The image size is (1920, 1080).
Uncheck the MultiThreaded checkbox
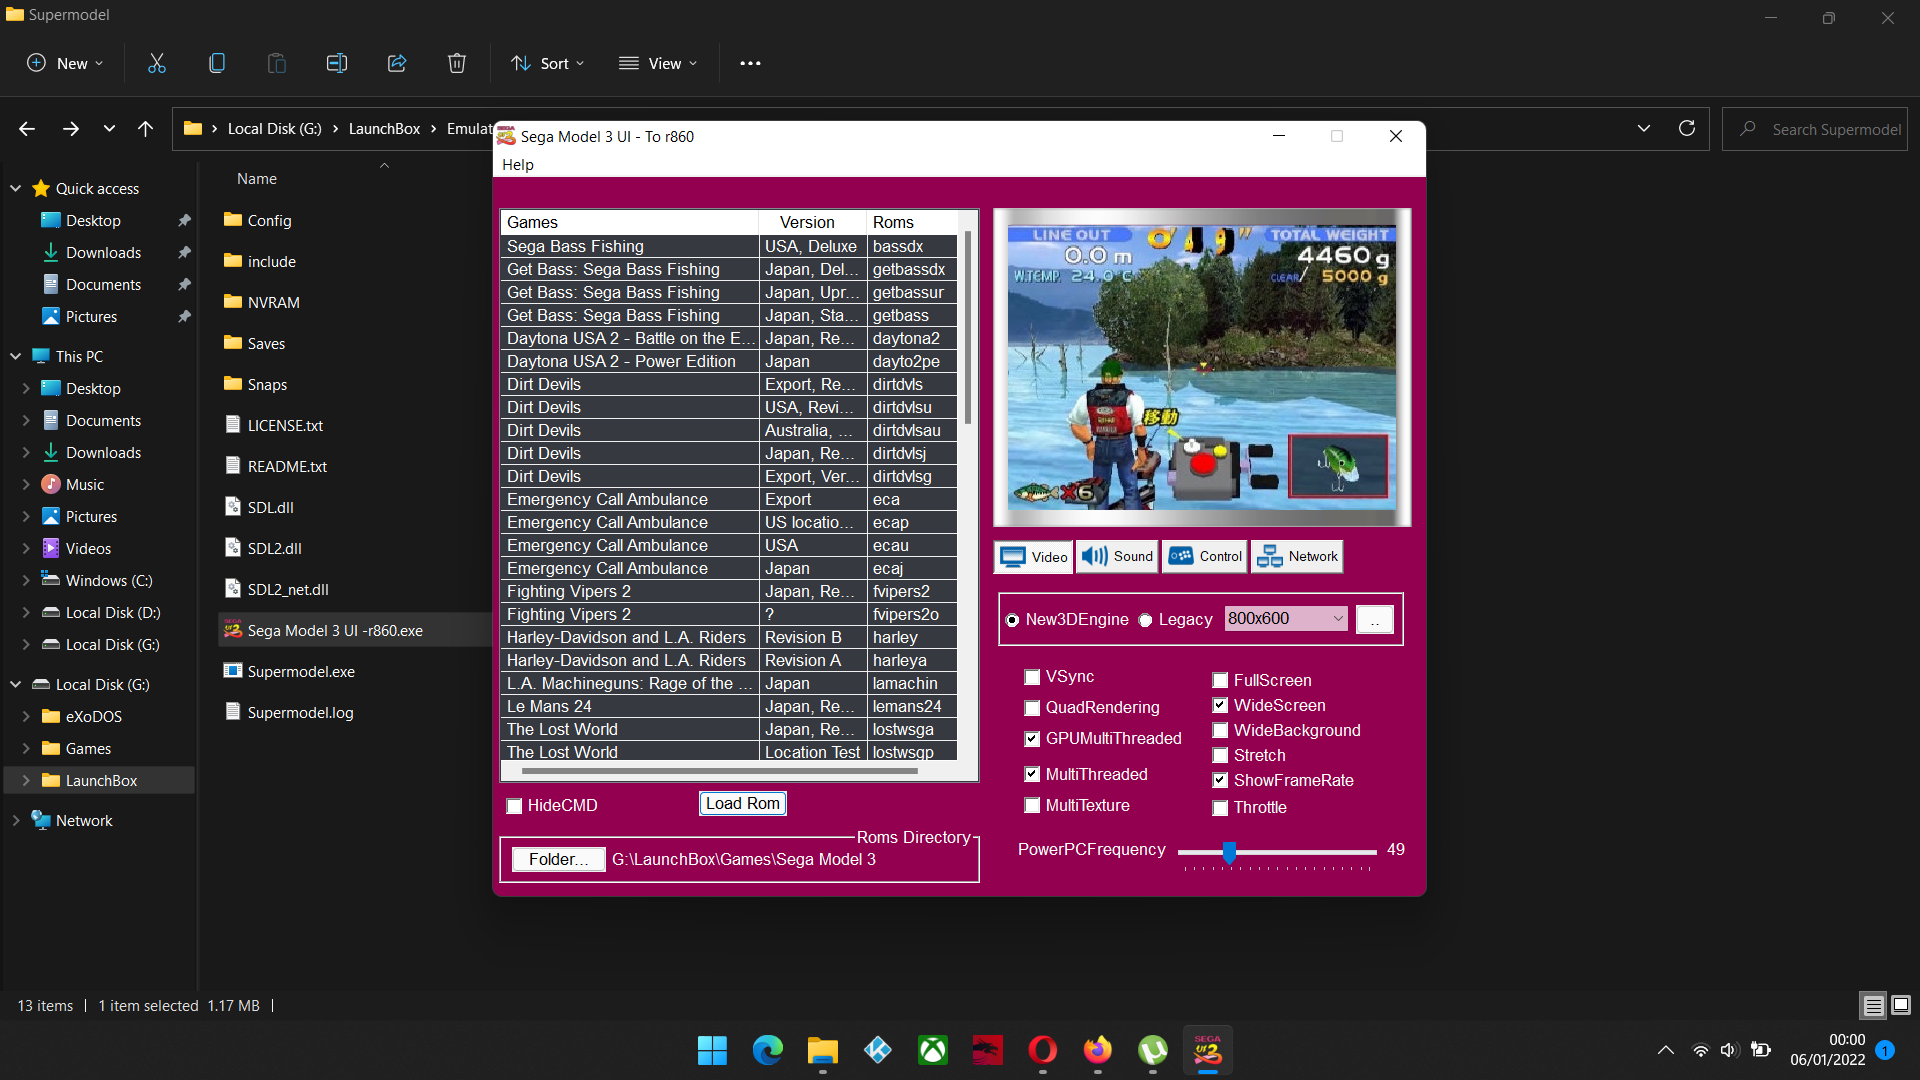tap(1032, 774)
